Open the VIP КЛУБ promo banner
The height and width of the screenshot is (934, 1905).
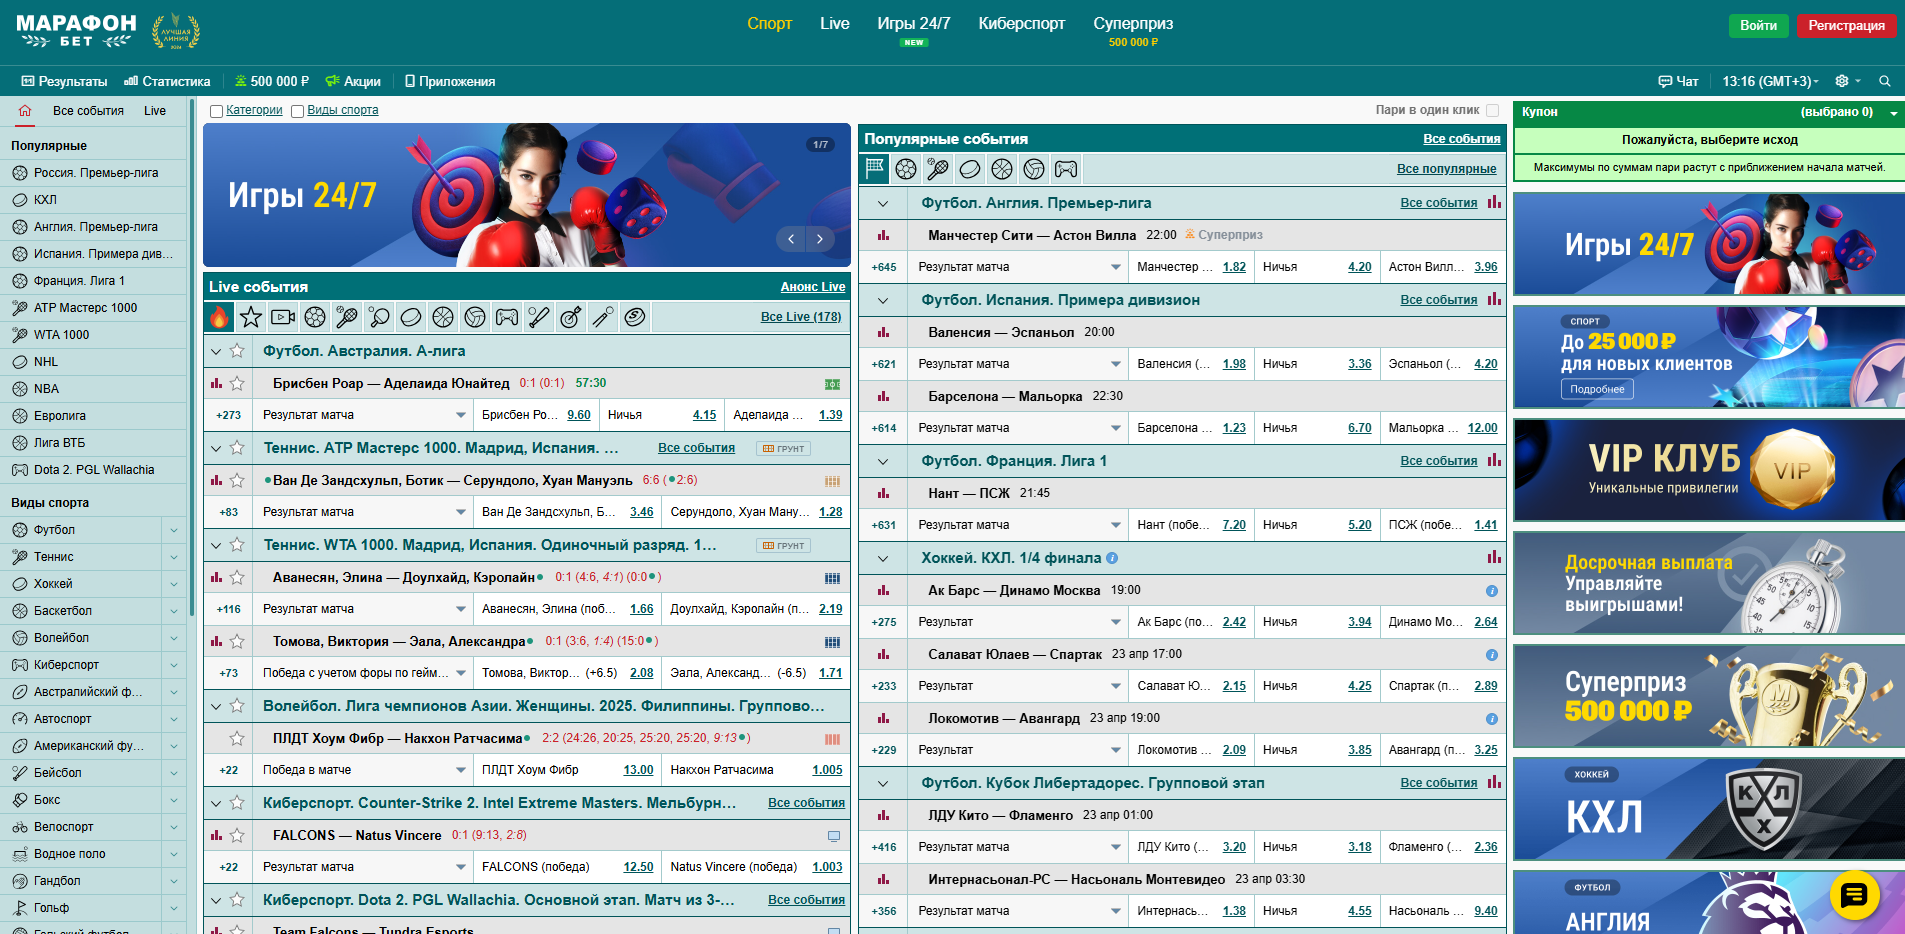click(1708, 470)
